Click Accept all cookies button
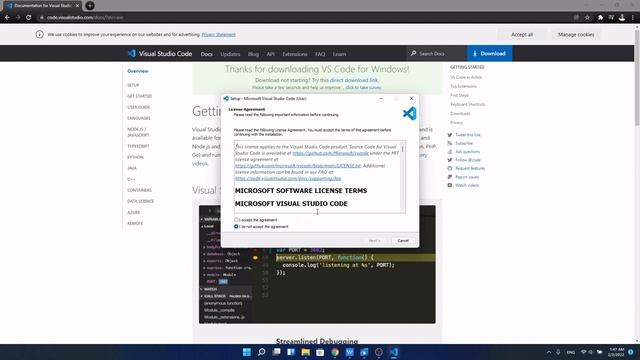This screenshot has height=360, width=640. pyautogui.click(x=522, y=35)
